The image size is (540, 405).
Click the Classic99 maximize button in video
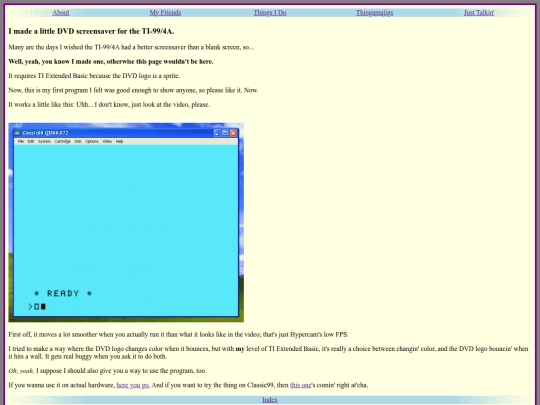click(x=225, y=133)
